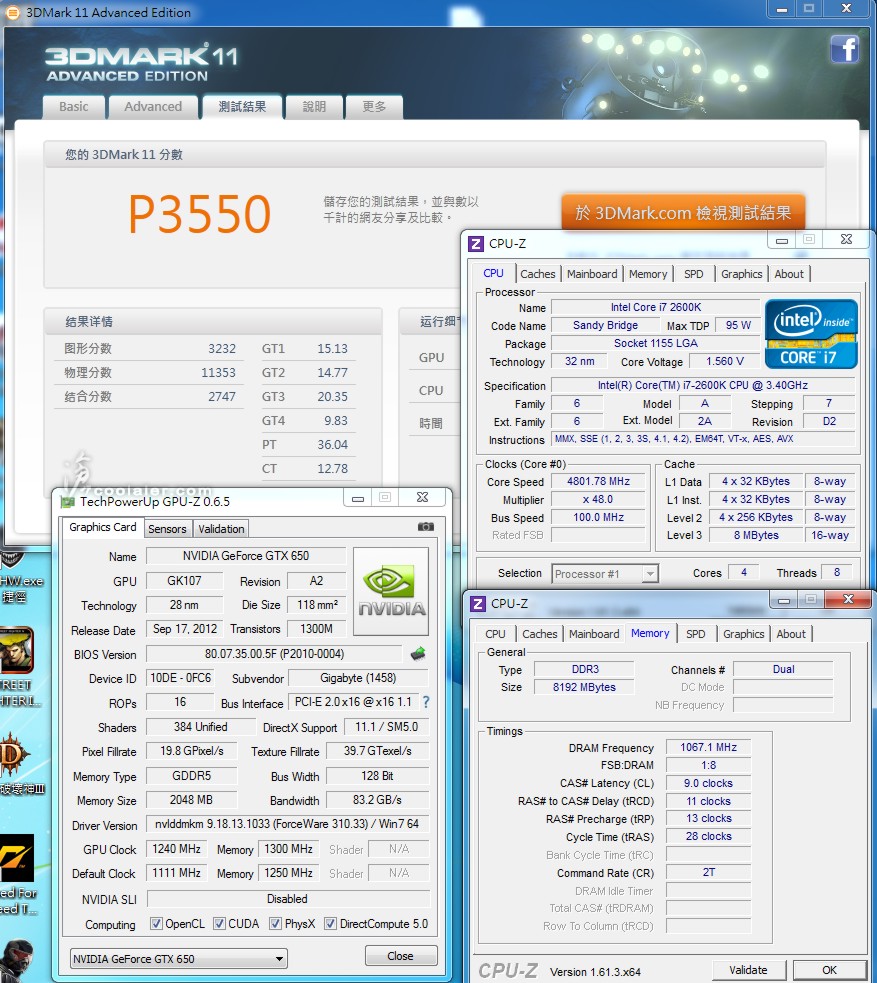Click the CPU-Z Z icon, Memory window
This screenshot has width=877, height=983.
pyautogui.click(x=478, y=604)
